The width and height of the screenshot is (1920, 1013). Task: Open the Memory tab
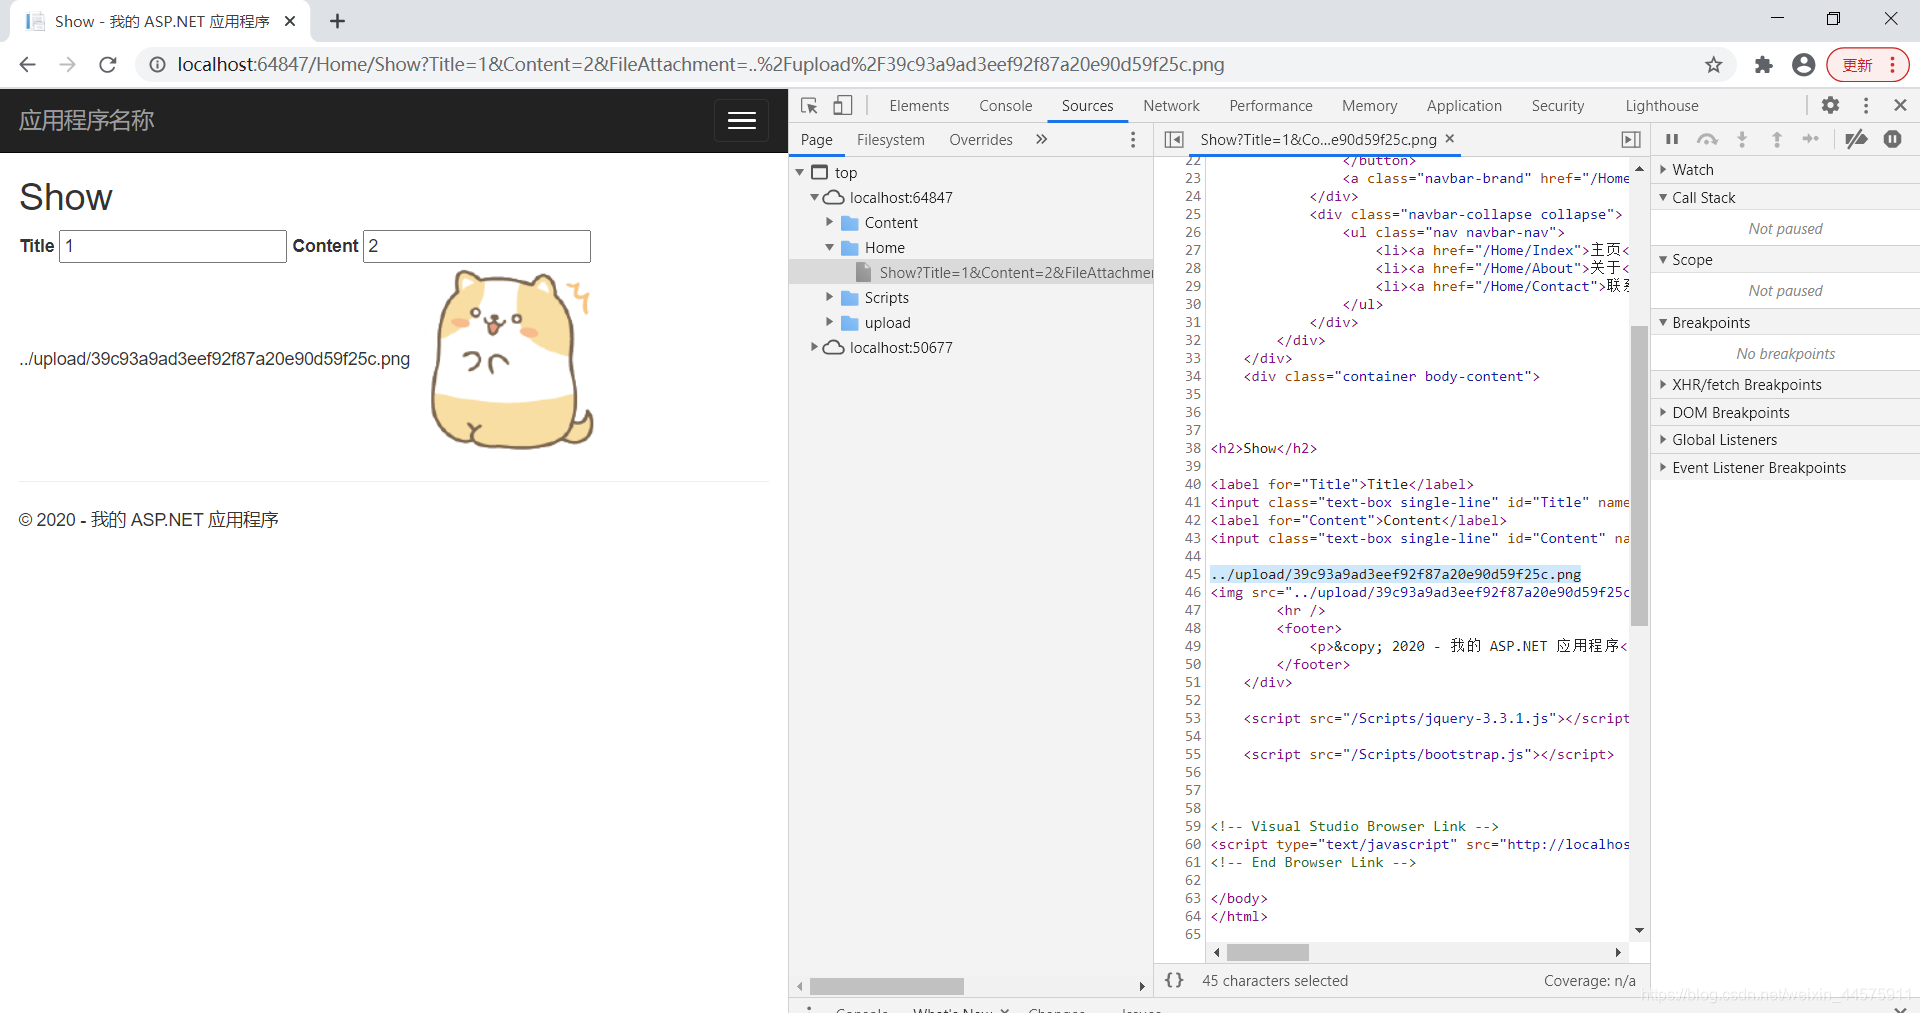point(1369,106)
